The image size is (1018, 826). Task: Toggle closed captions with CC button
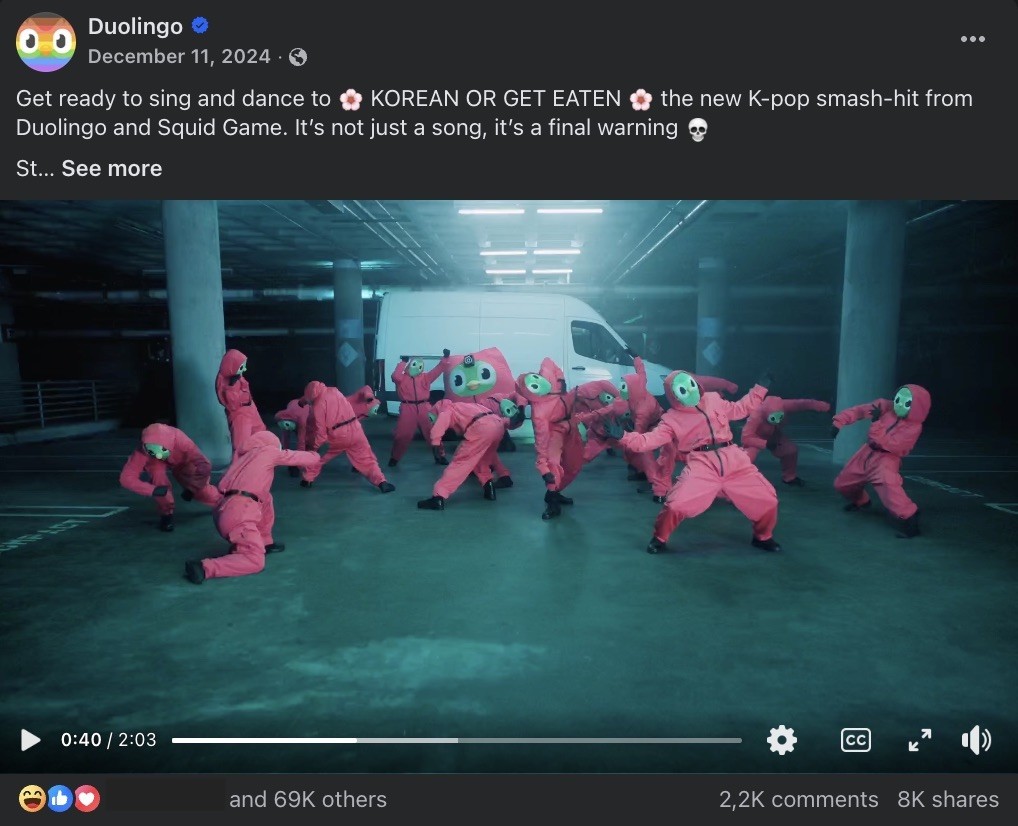point(855,740)
